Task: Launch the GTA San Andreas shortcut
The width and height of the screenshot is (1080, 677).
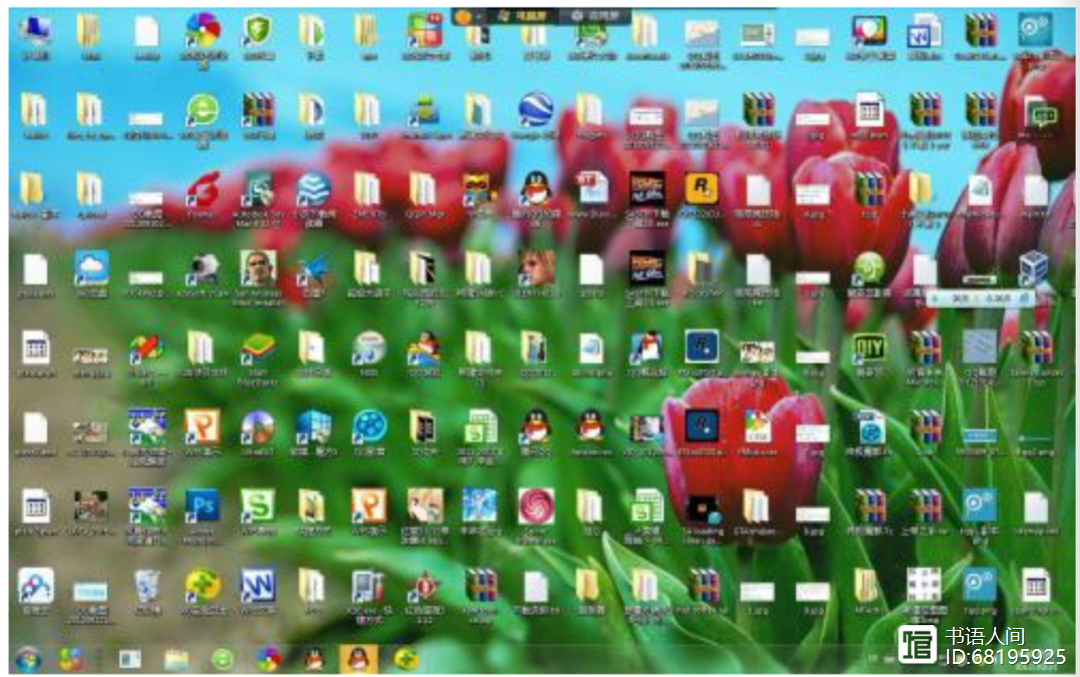Action: (x=258, y=268)
